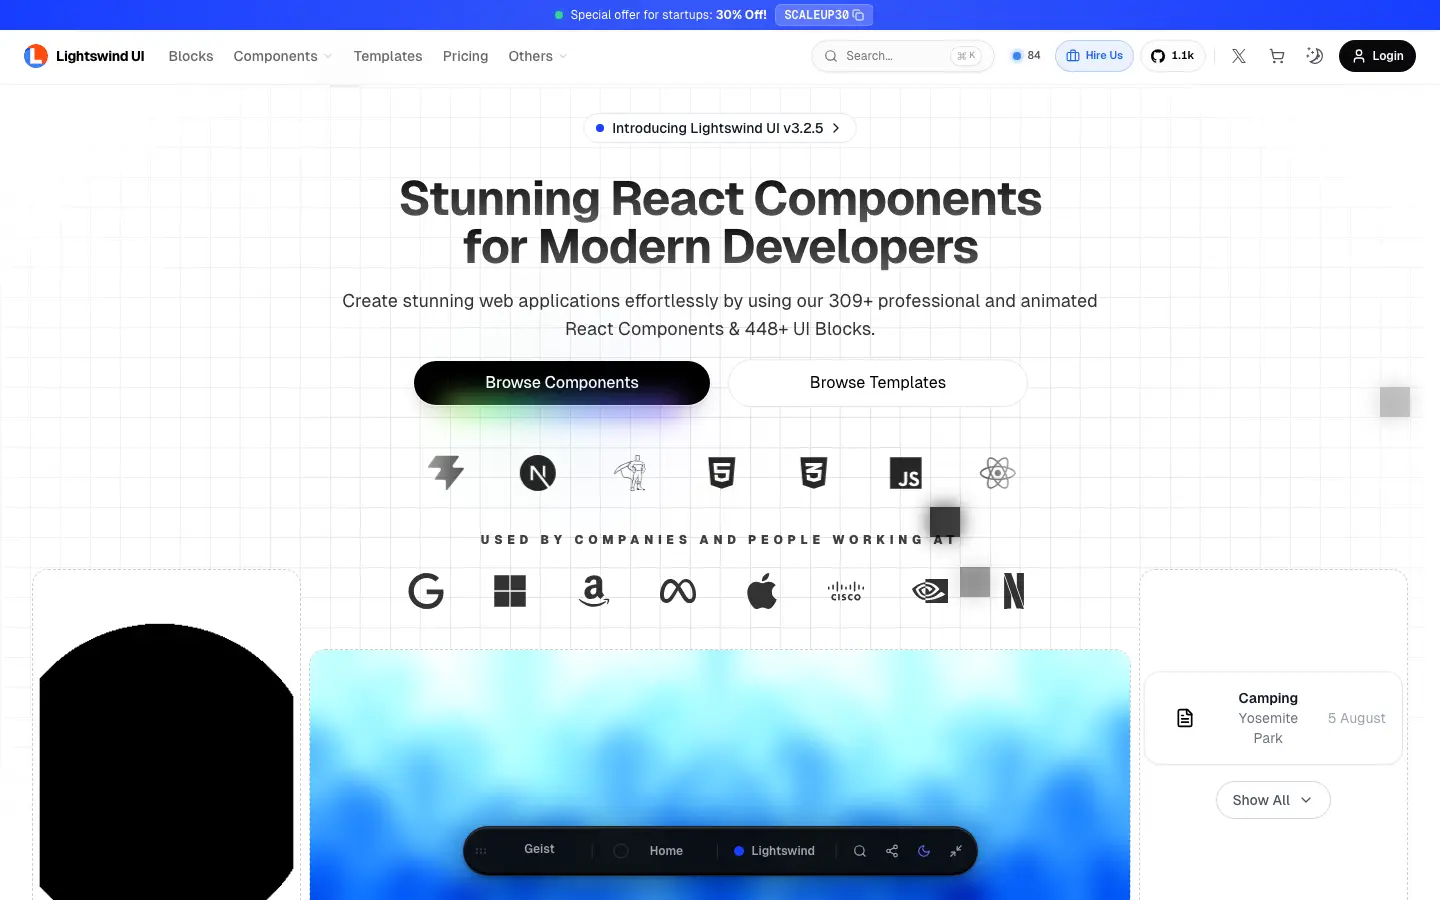Image resolution: width=1440 pixels, height=900 pixels.
Task: Expand the Components dropdown
Action: coord(283,56)
